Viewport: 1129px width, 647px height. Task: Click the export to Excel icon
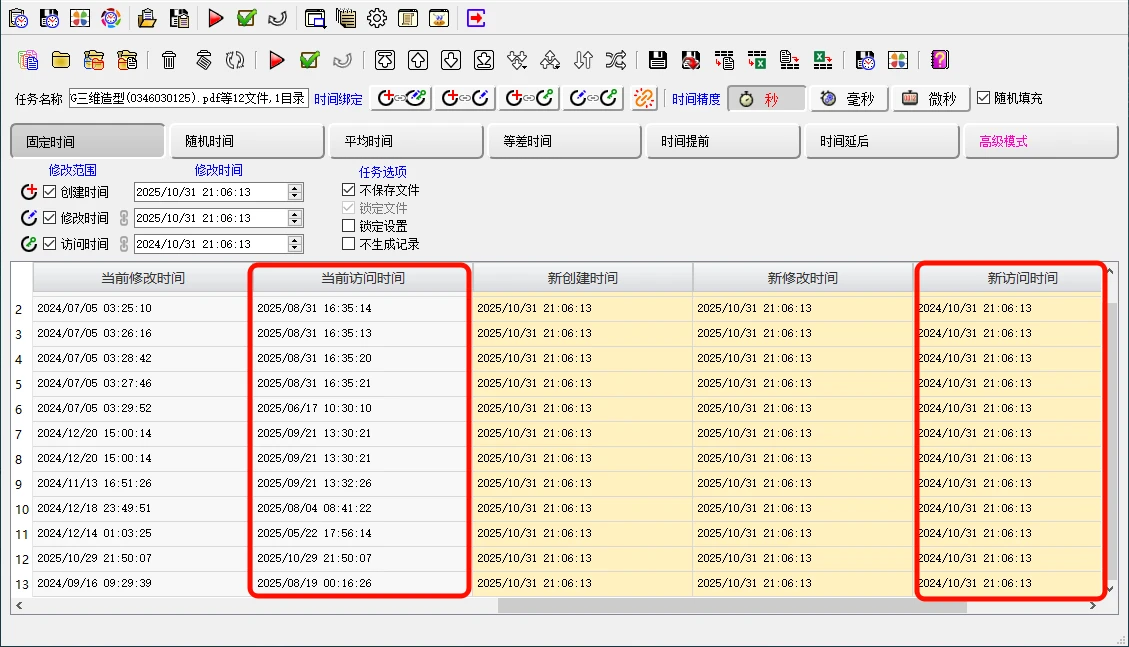point(824,60)
